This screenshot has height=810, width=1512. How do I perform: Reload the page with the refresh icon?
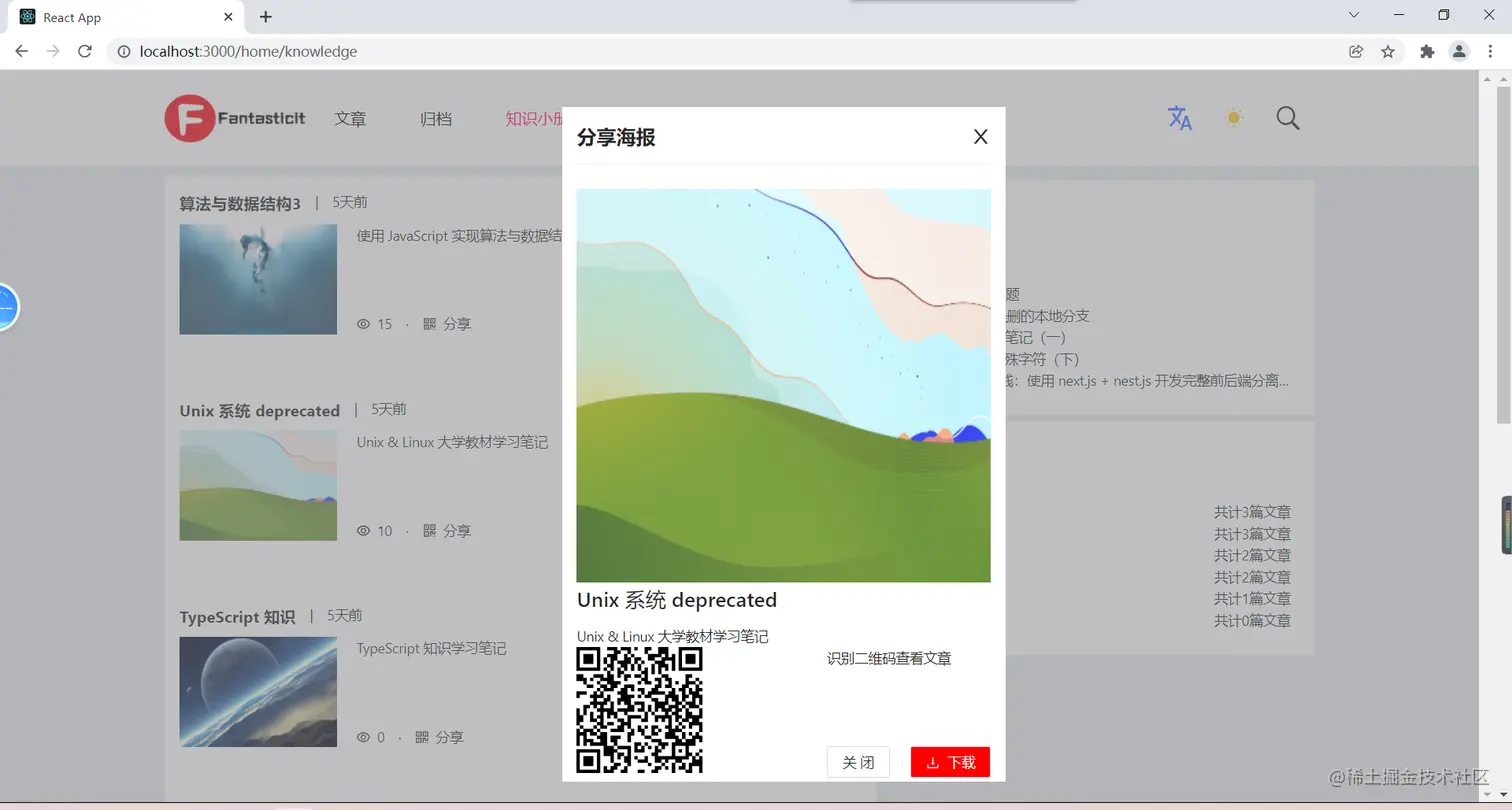pos(85,51)
